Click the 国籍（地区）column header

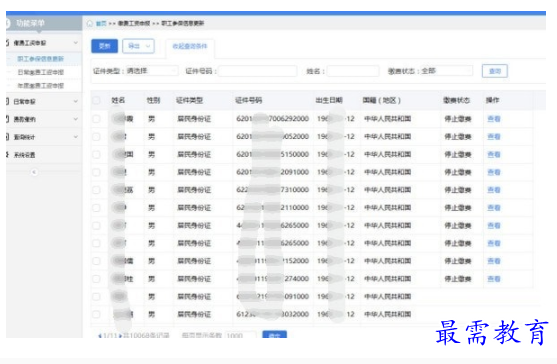(x=382, y=100)
